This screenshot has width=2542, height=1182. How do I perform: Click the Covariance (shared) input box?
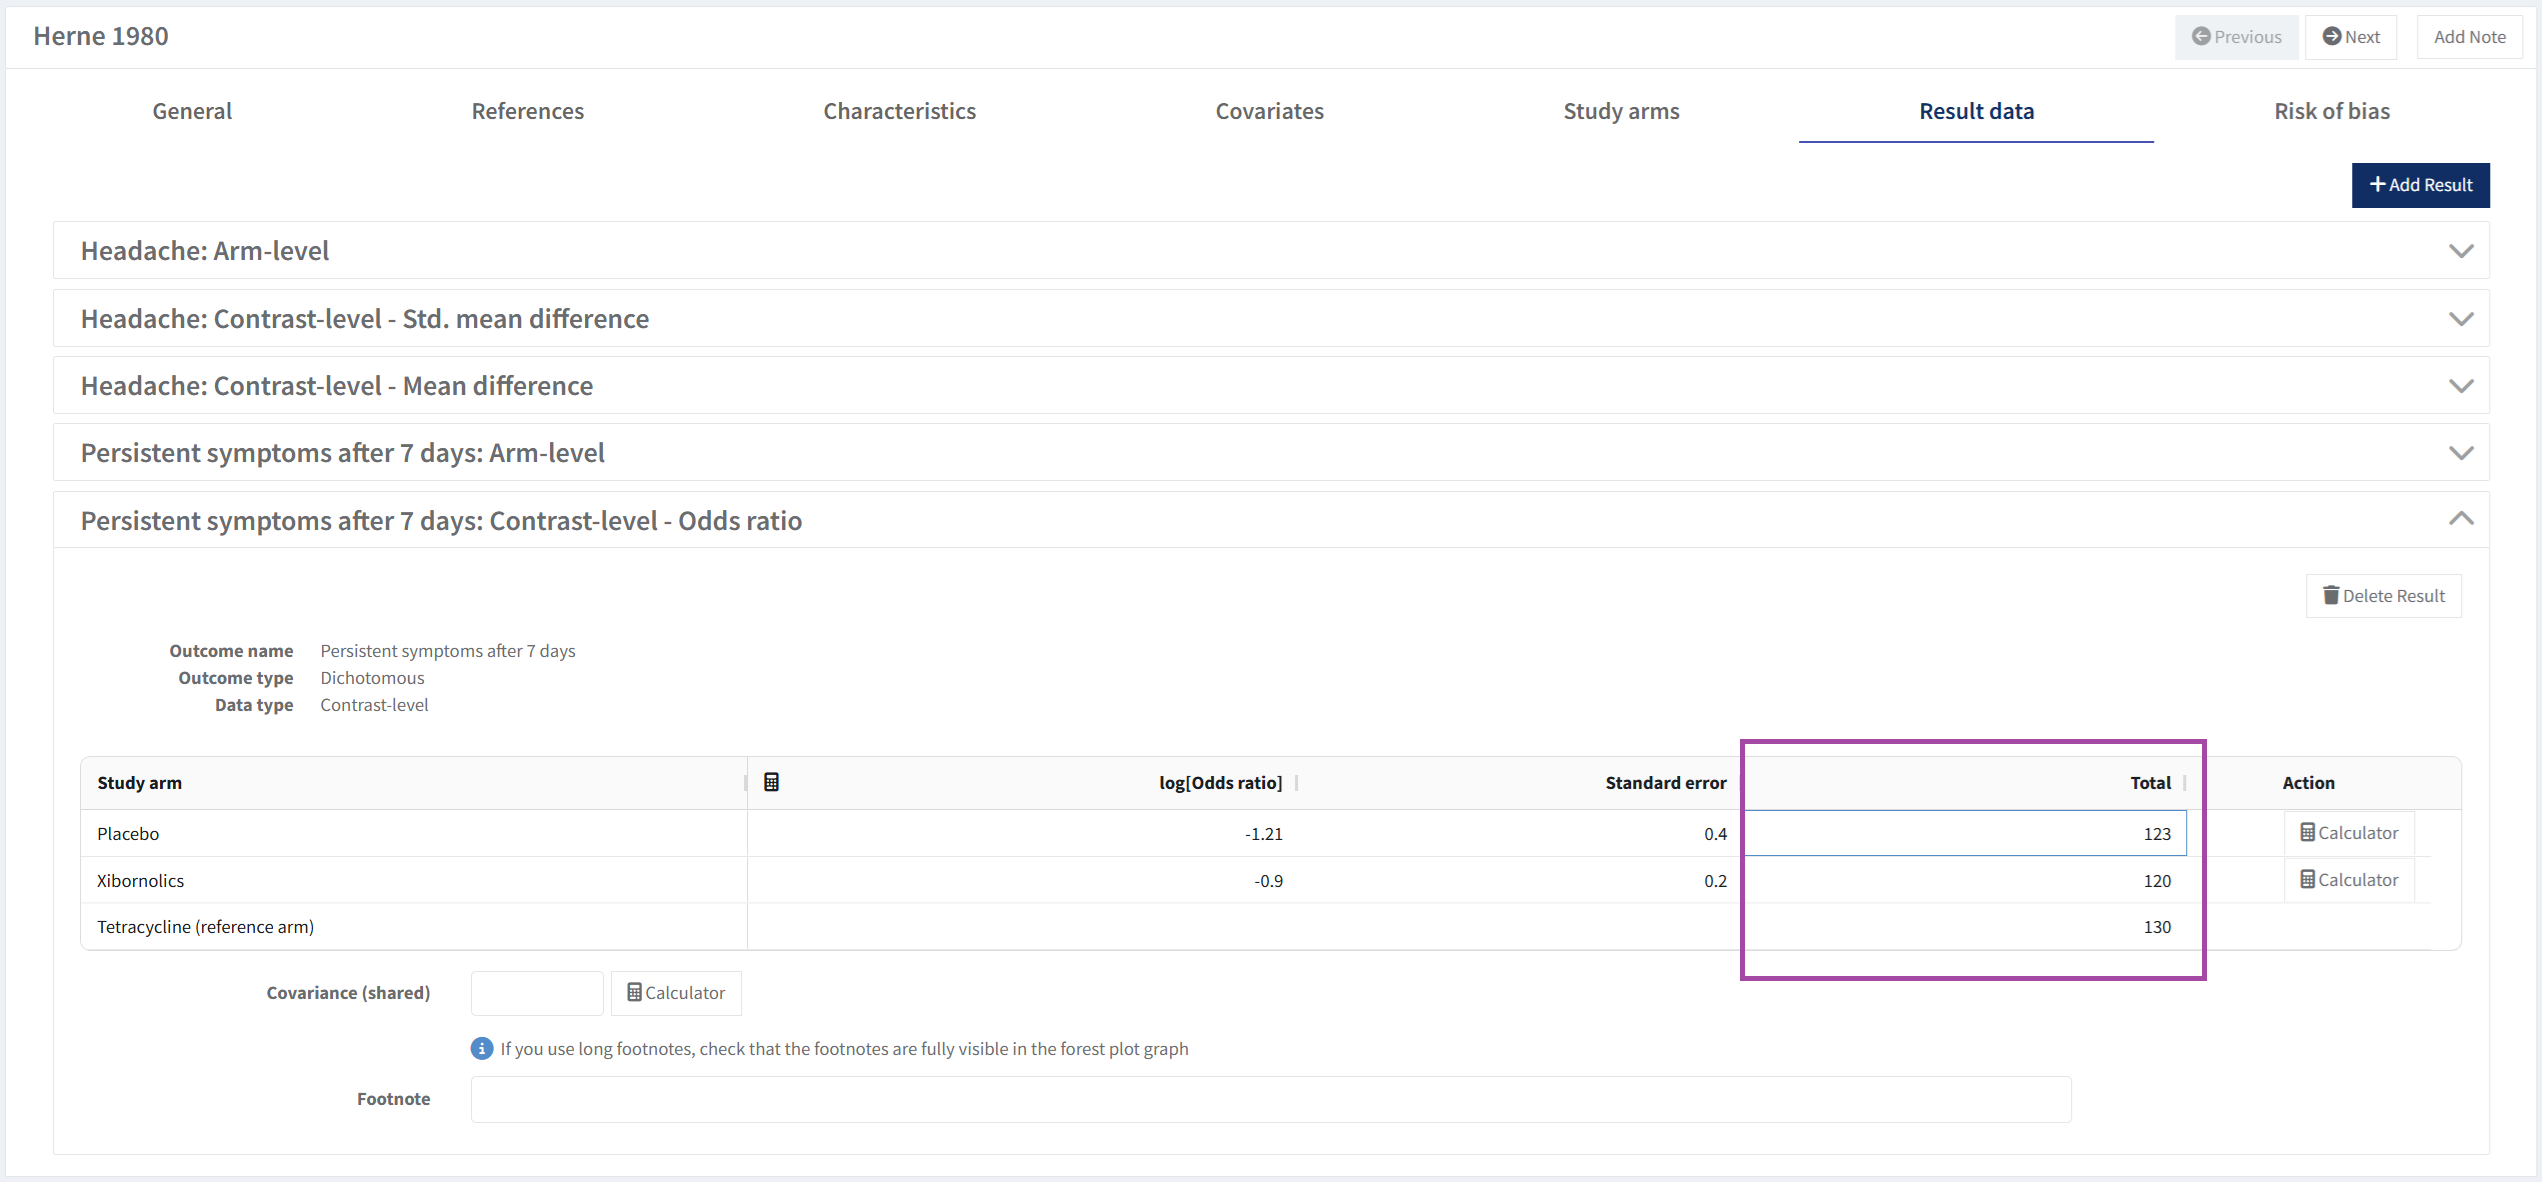[x=537, y=993]
